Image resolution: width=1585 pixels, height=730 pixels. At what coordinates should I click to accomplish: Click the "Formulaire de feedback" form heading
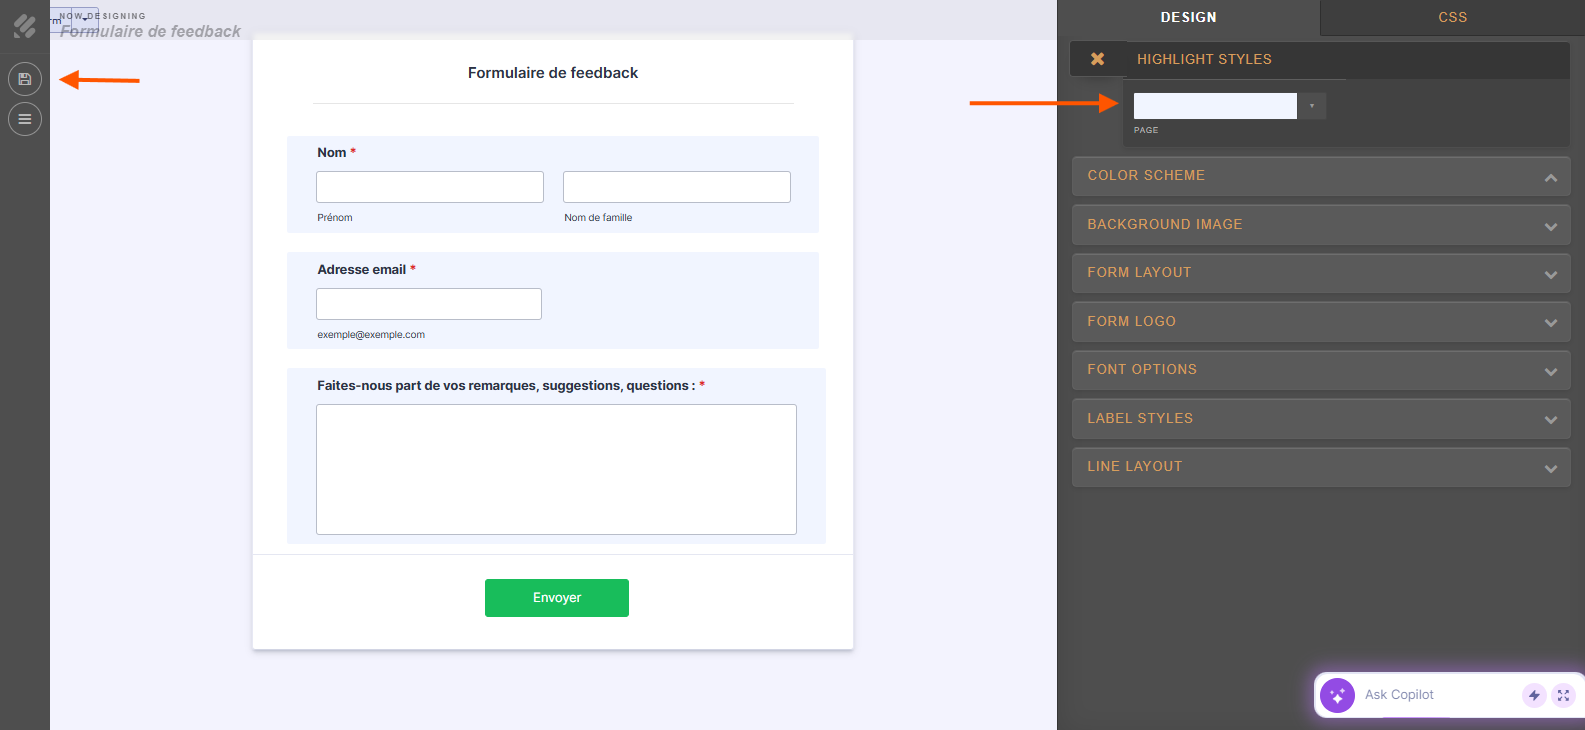pyautogui.click(x=553, y=73)
